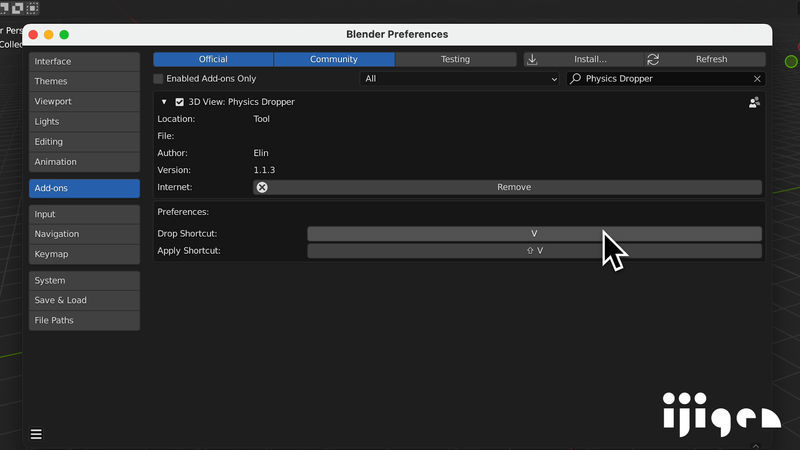
Task: Open the Navigation preferences section
Action: tap(84, 234)
